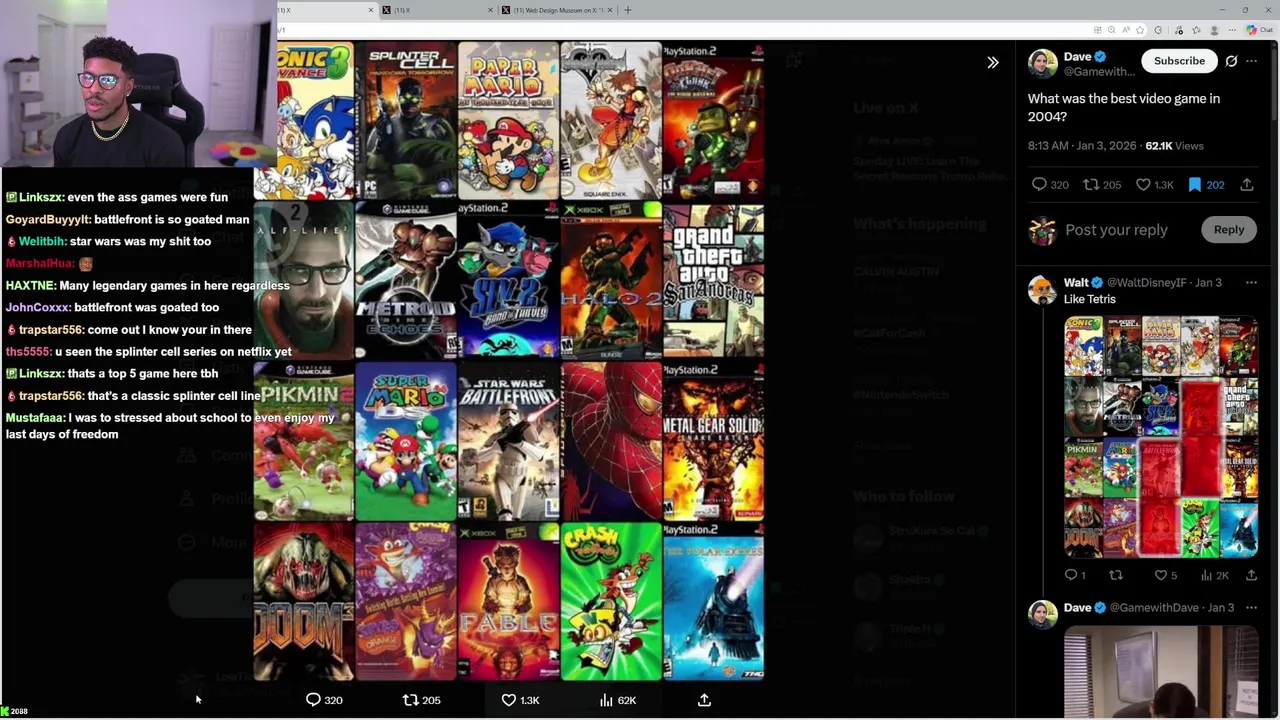Open more options on Dave's Jan 3 reply
Screen dimensions: 1280x720
(1251, 608)
